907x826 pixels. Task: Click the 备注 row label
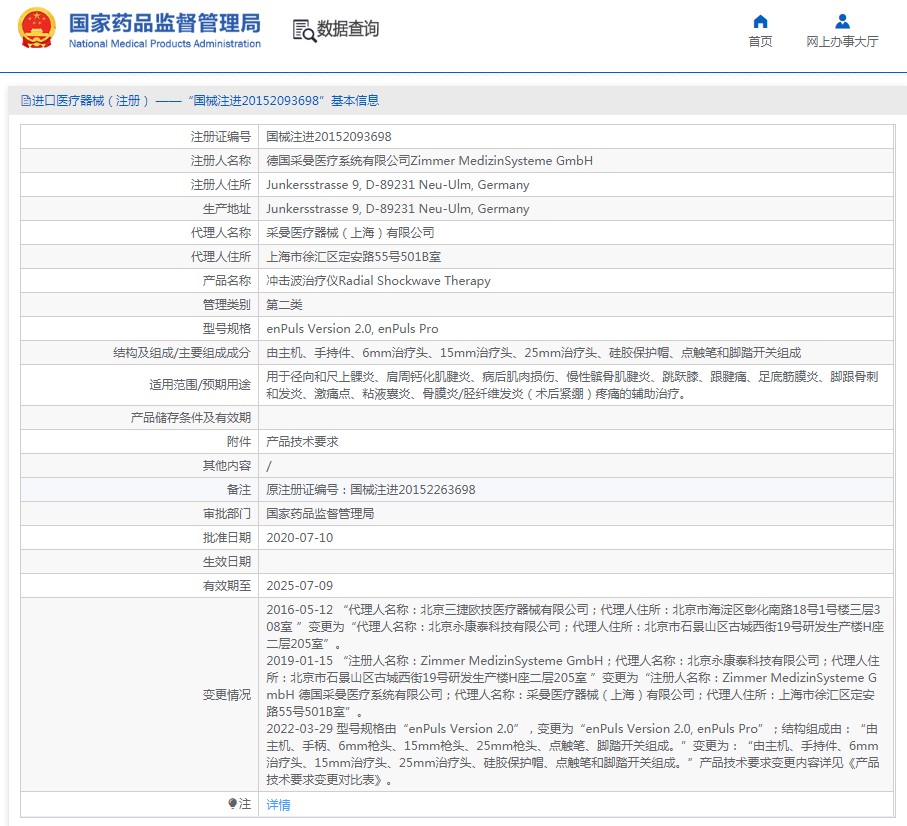pos(239,490)
